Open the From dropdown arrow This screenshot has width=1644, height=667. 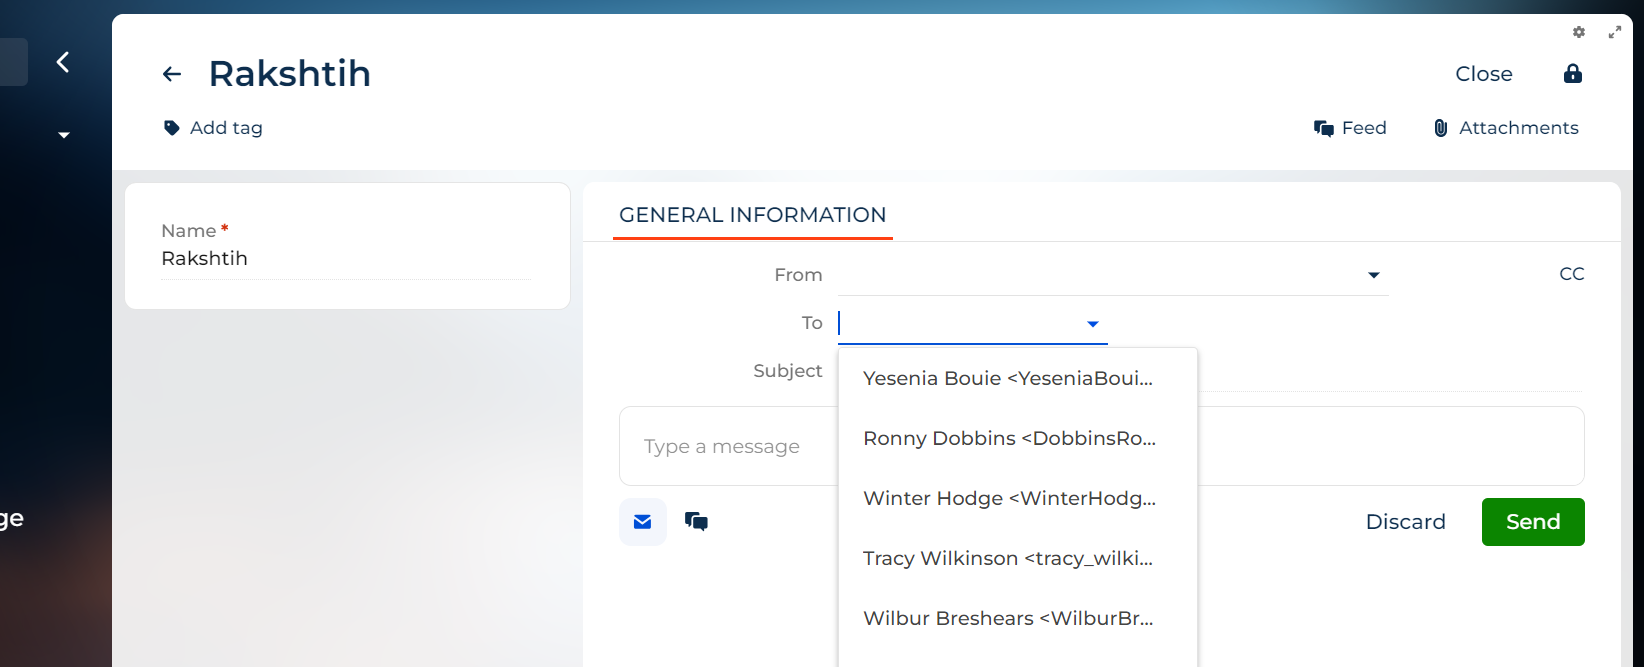pyautogui.click(x=1374, y=275)
